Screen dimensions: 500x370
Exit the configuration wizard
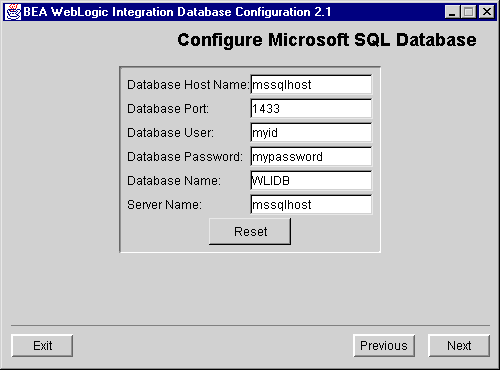pyautogui.click(x=42, y=346)
